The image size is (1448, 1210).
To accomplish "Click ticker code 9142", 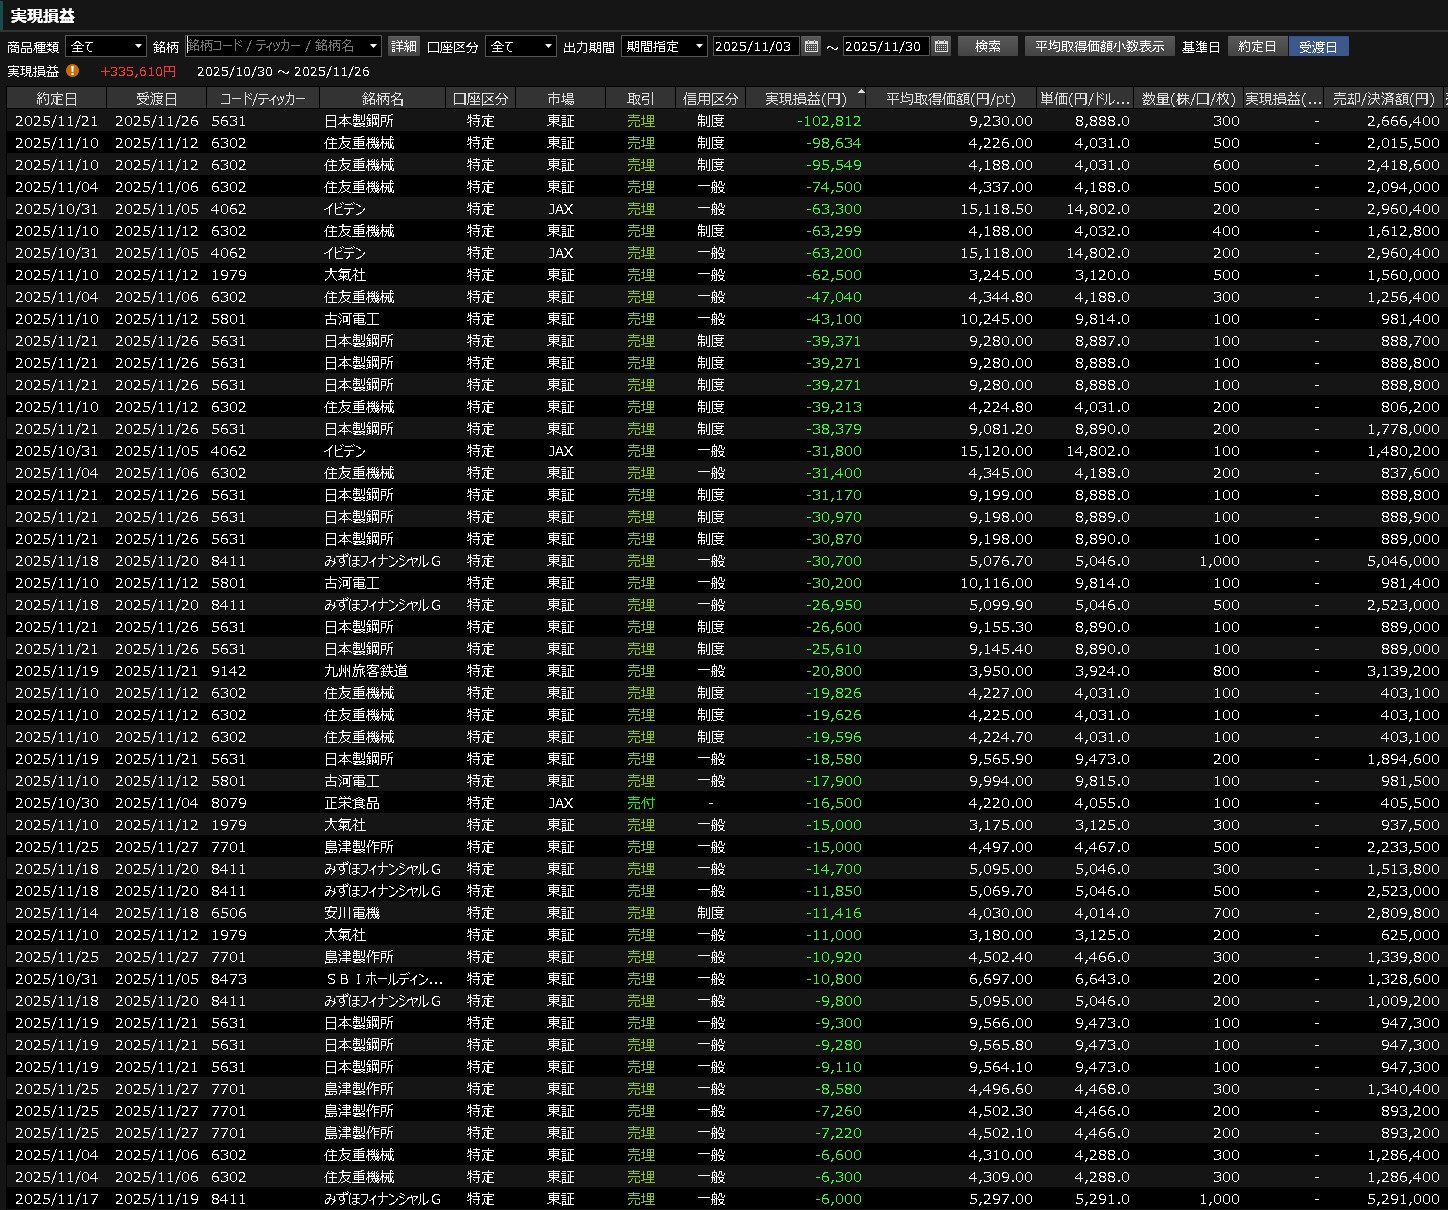I will (228, 670).
